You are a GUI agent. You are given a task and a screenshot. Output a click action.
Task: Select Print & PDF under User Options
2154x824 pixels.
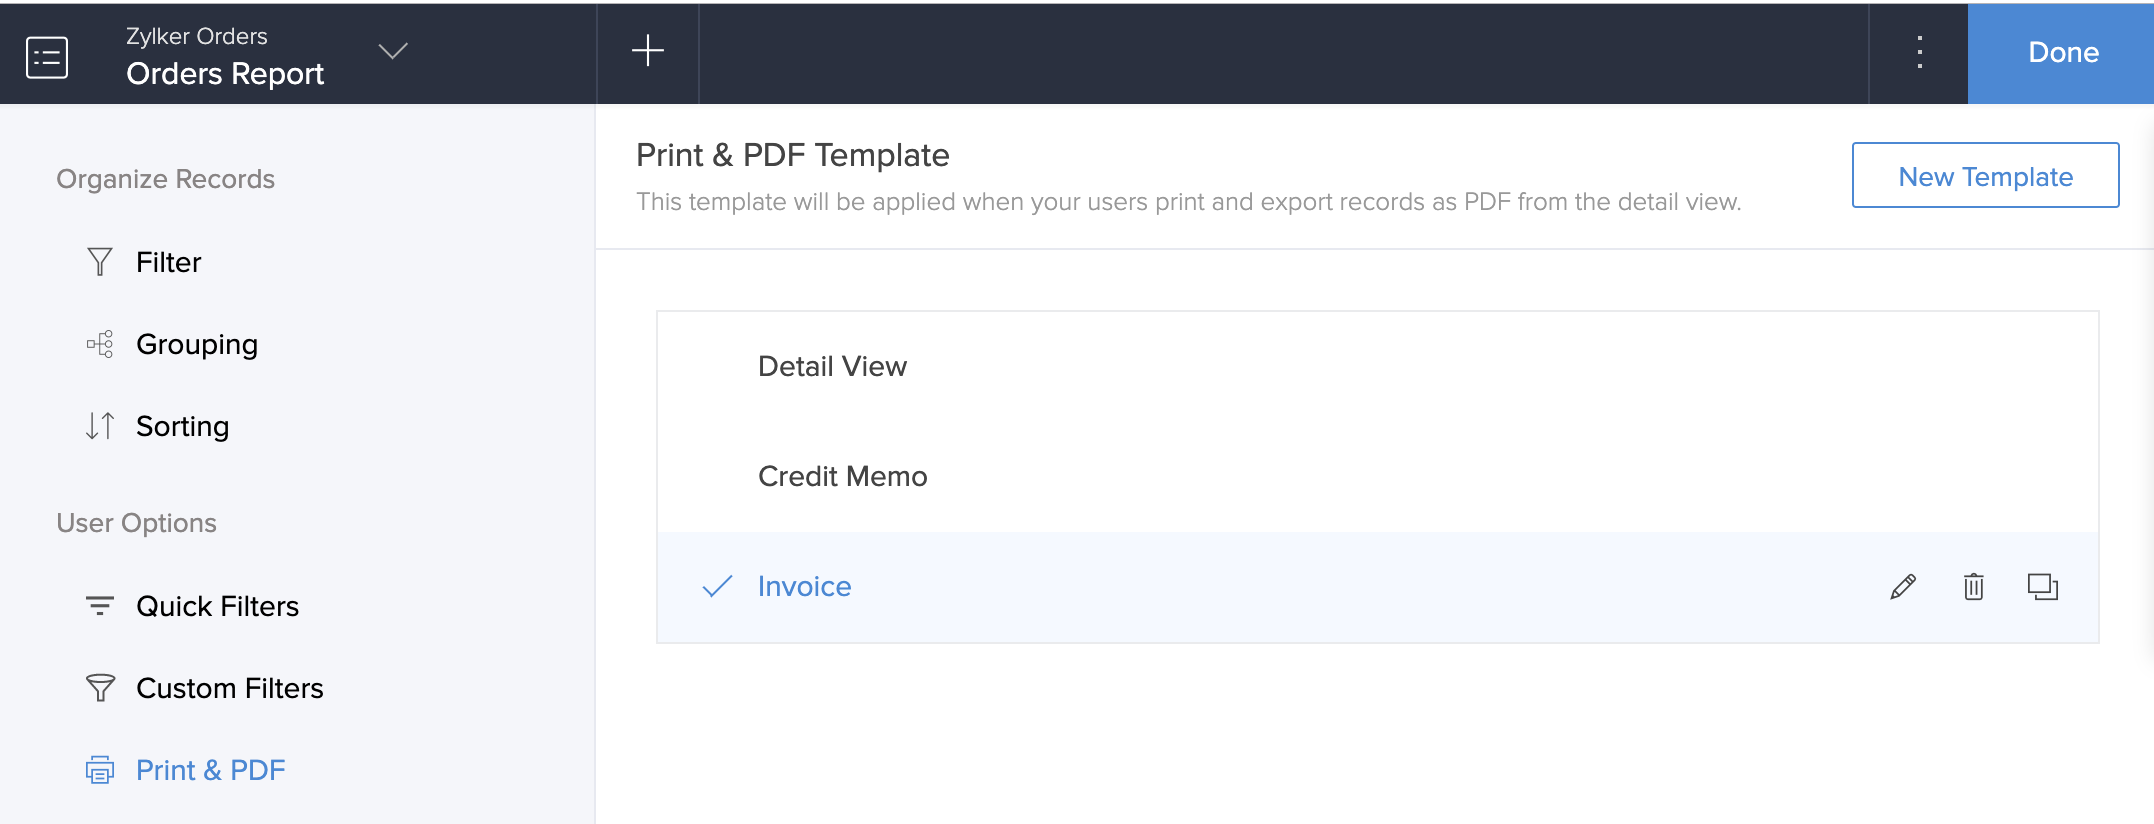coord(210,770)
